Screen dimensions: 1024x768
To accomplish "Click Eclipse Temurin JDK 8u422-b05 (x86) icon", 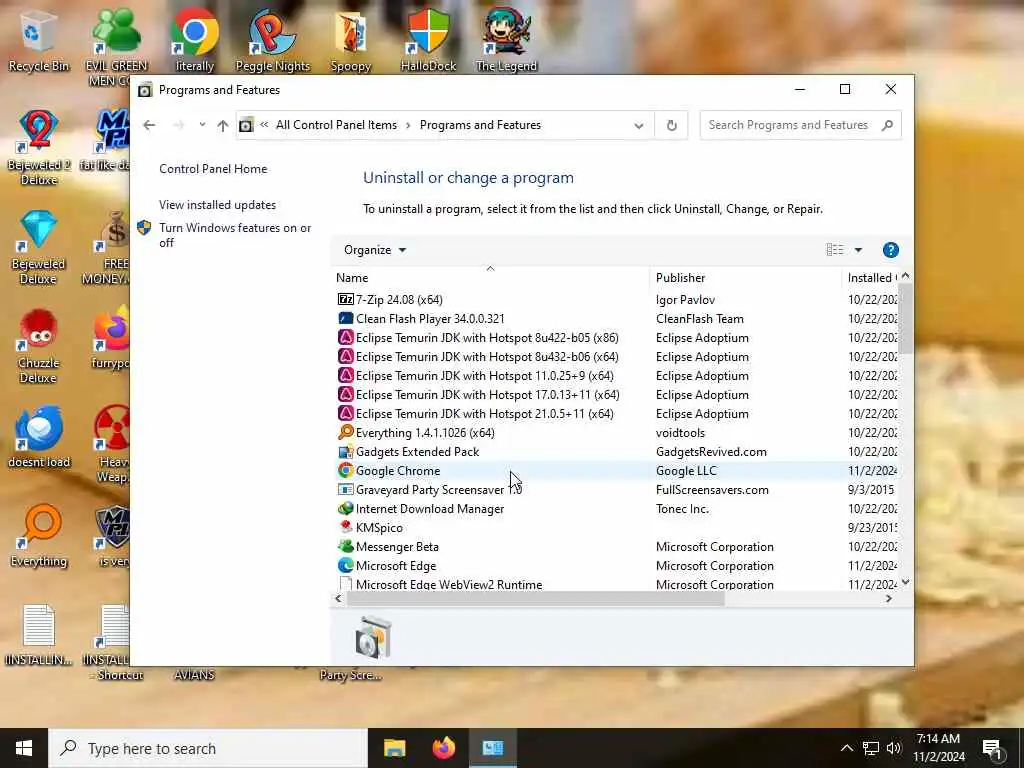I will (x=345, y=337).
